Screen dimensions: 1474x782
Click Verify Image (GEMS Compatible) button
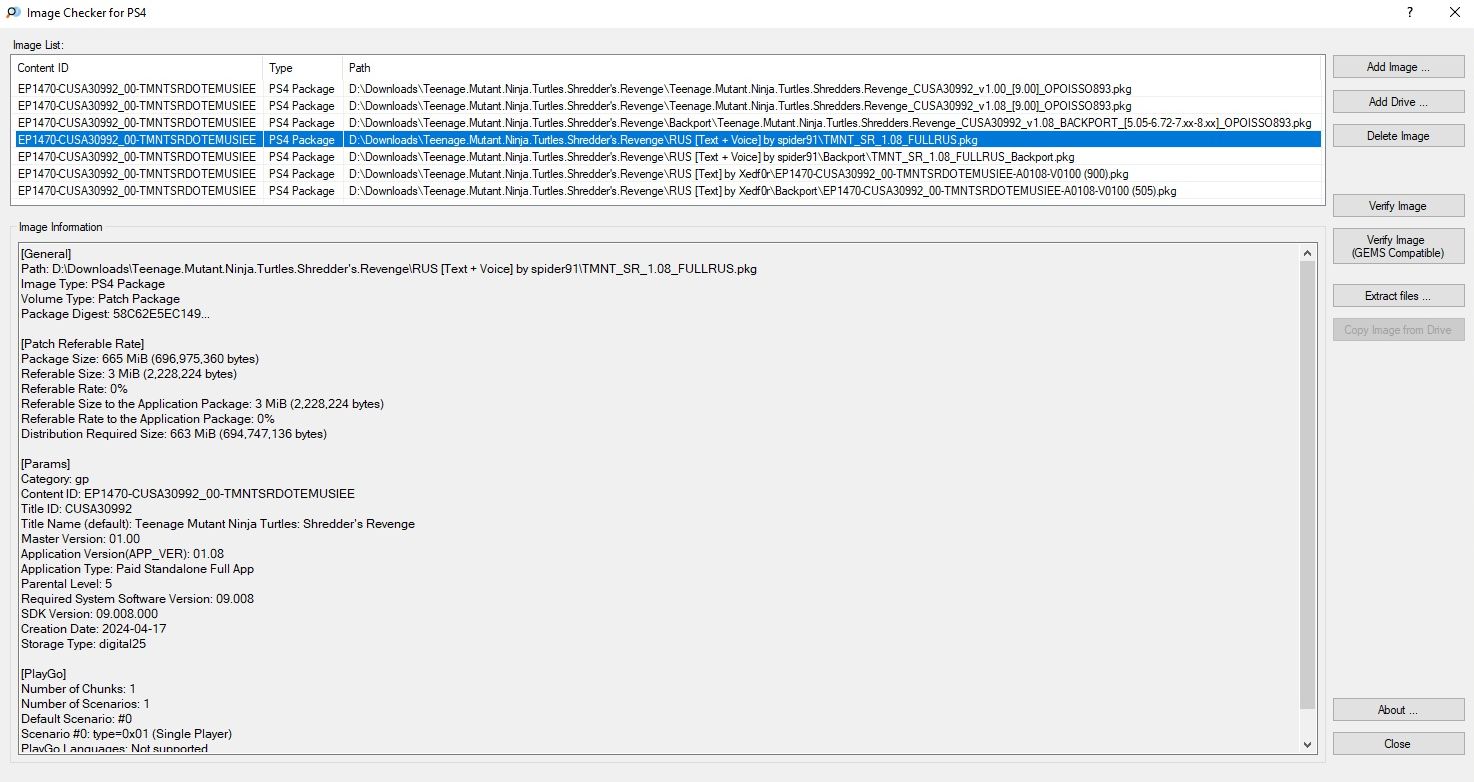pyautogui.click(x=1398, y=246)
